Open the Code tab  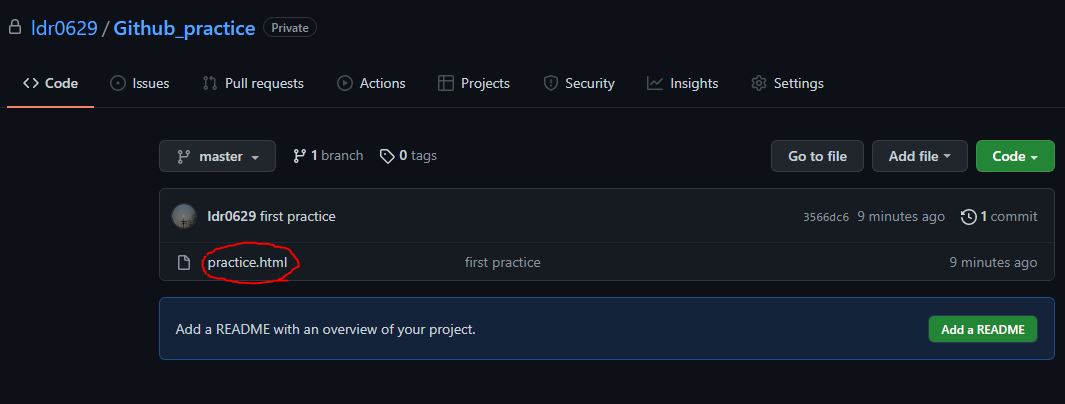click(50, 84)
